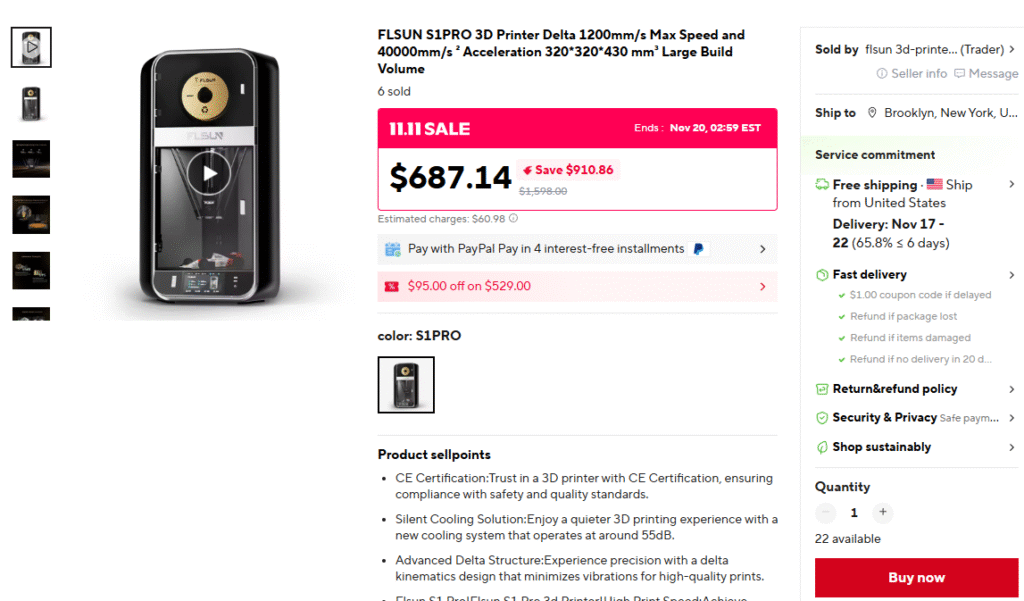Viewport: 1024px width, 601px height.
Task: Click the coupon ticket icon
Action: [x=393, y=287]
